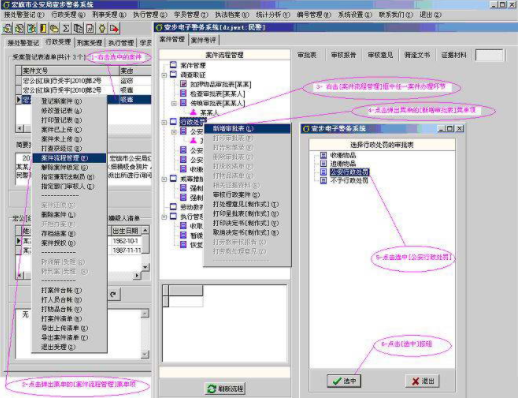Click the down arrow of the person list scrollbar

point(145,267)
